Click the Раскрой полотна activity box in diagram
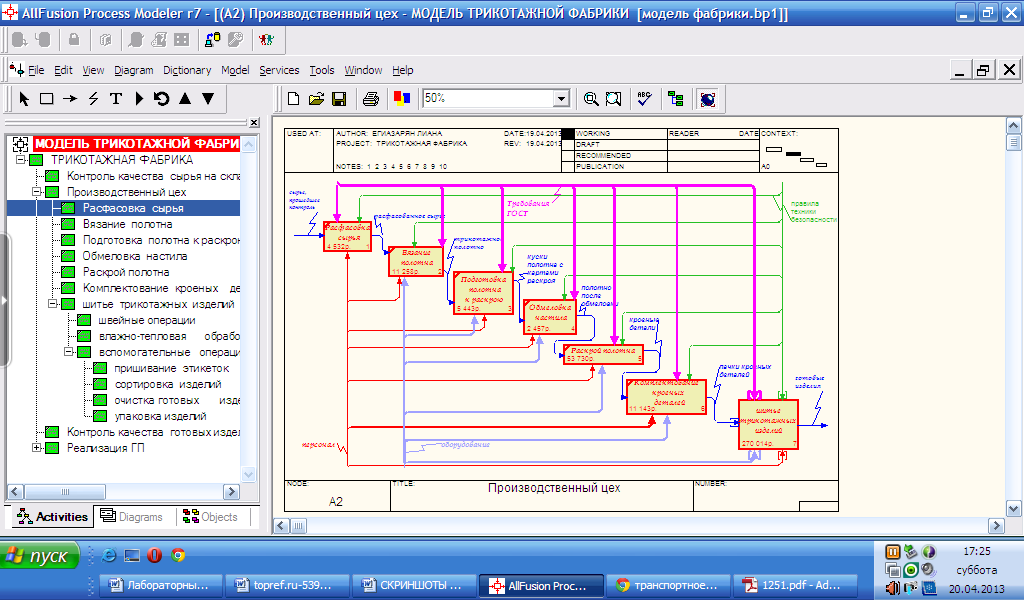Viewport: 1024px width, 600px height. pyautogui.click(x=603, y=354)
